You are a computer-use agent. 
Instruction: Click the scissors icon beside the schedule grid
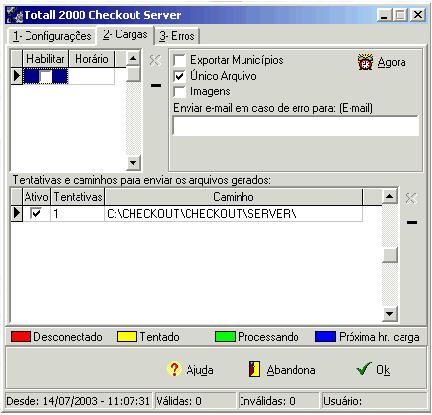[155, 60]
